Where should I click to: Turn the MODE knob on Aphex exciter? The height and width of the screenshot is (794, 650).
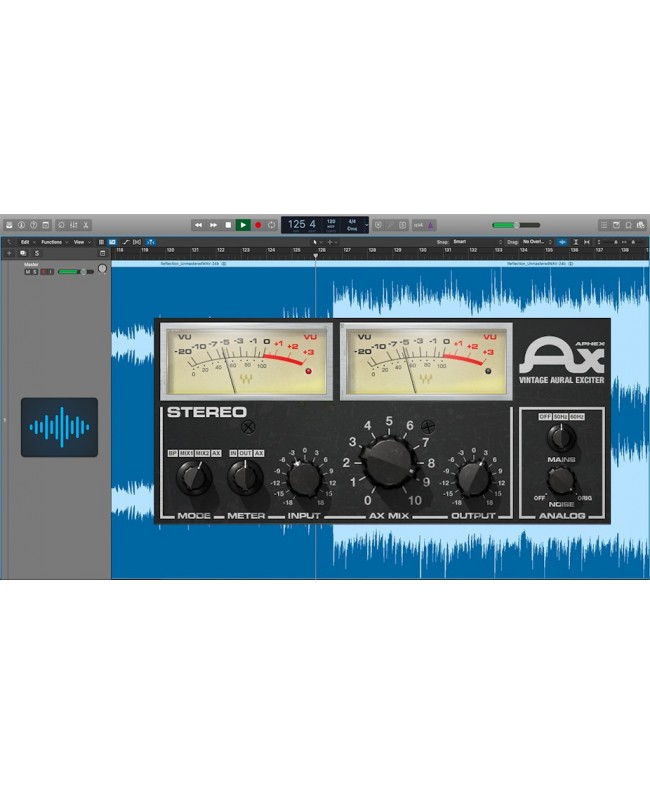[x=193, y=478]
